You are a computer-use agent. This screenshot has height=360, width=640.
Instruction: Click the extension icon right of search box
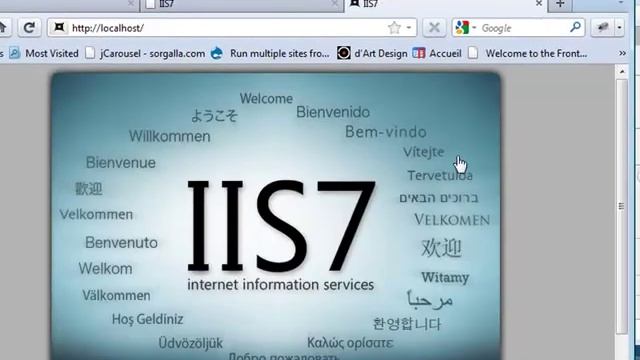(x=603, y=28)
